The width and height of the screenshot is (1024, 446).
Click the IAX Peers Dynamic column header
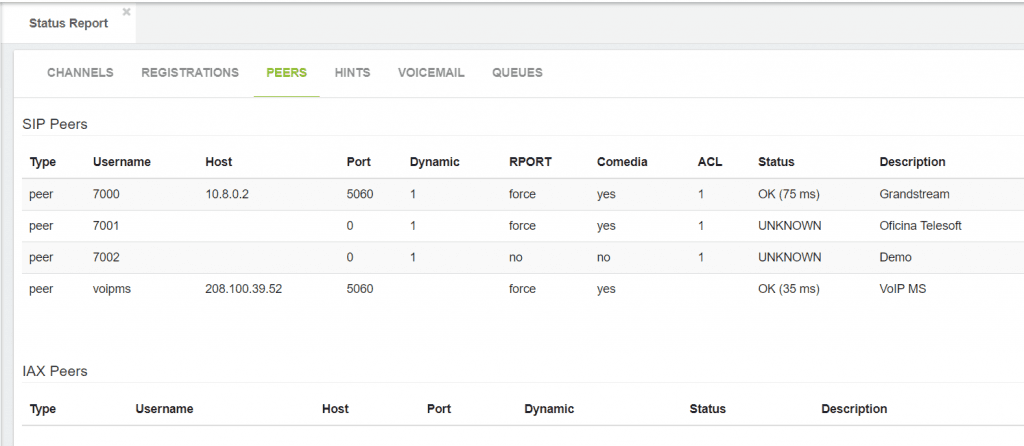[549, 409]
